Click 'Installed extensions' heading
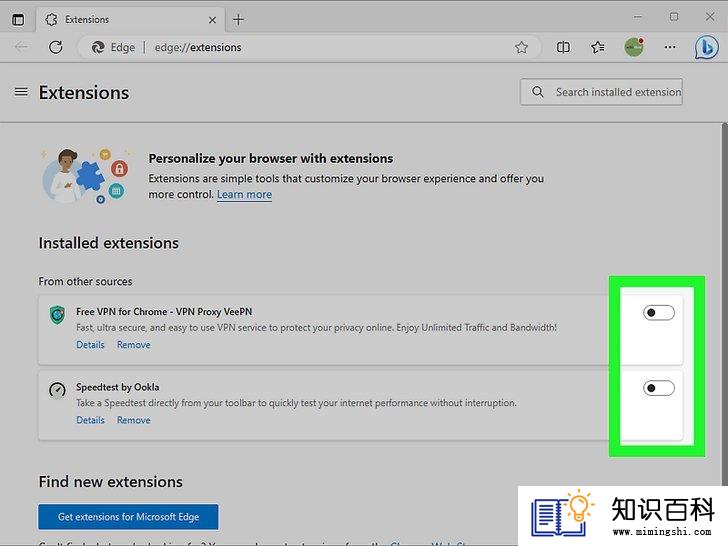The image size is (728, 546). pyautogui.click(x=109, y=243)
